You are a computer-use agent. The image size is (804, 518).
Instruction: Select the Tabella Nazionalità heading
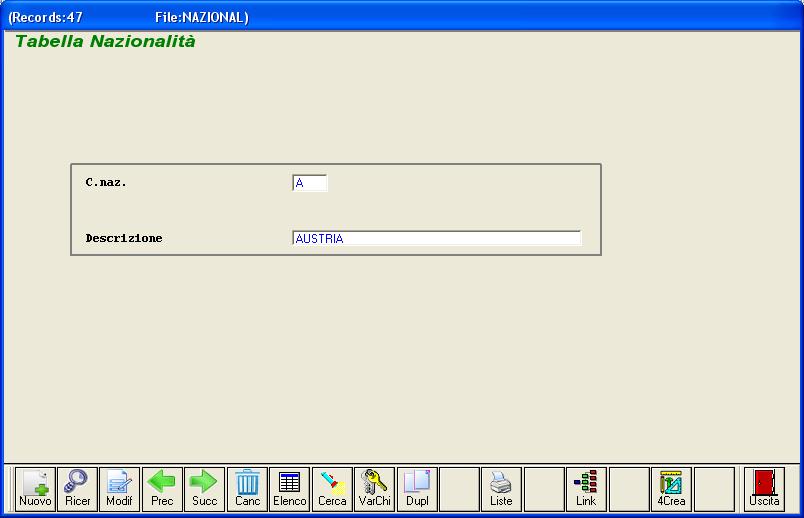[105, 41]
